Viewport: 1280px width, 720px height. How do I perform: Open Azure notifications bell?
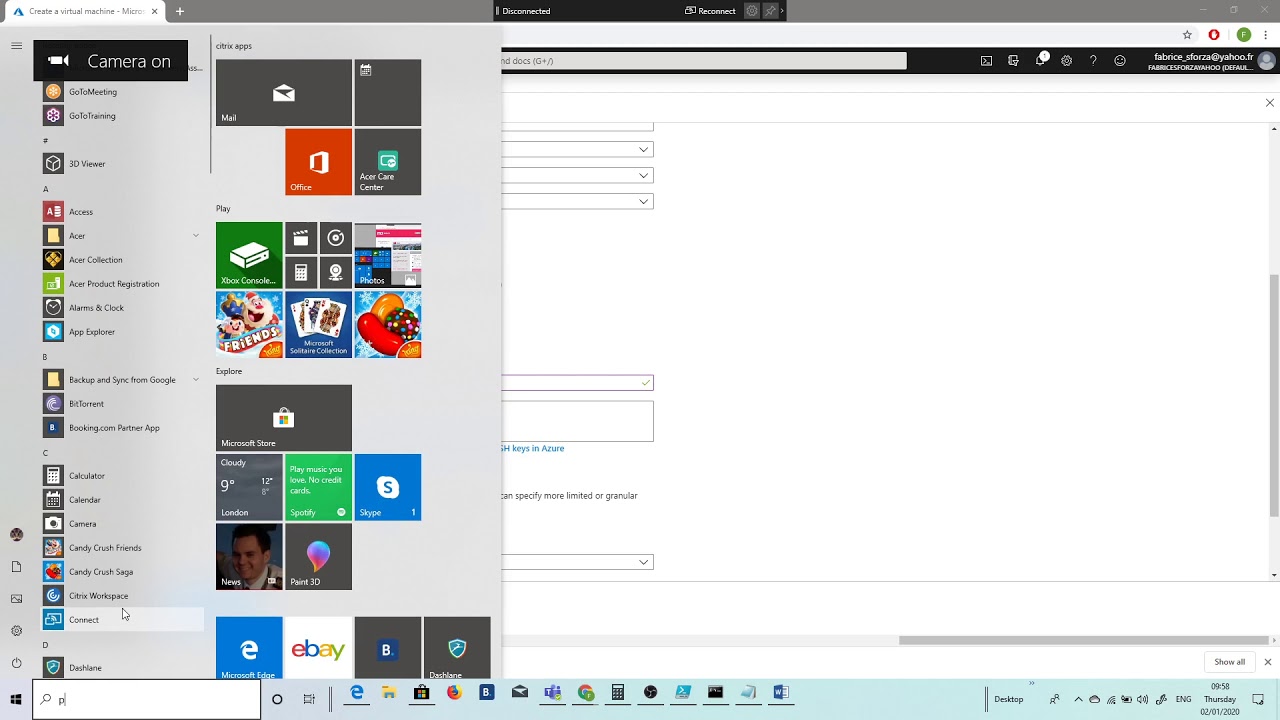click(x=1041, y=61)
